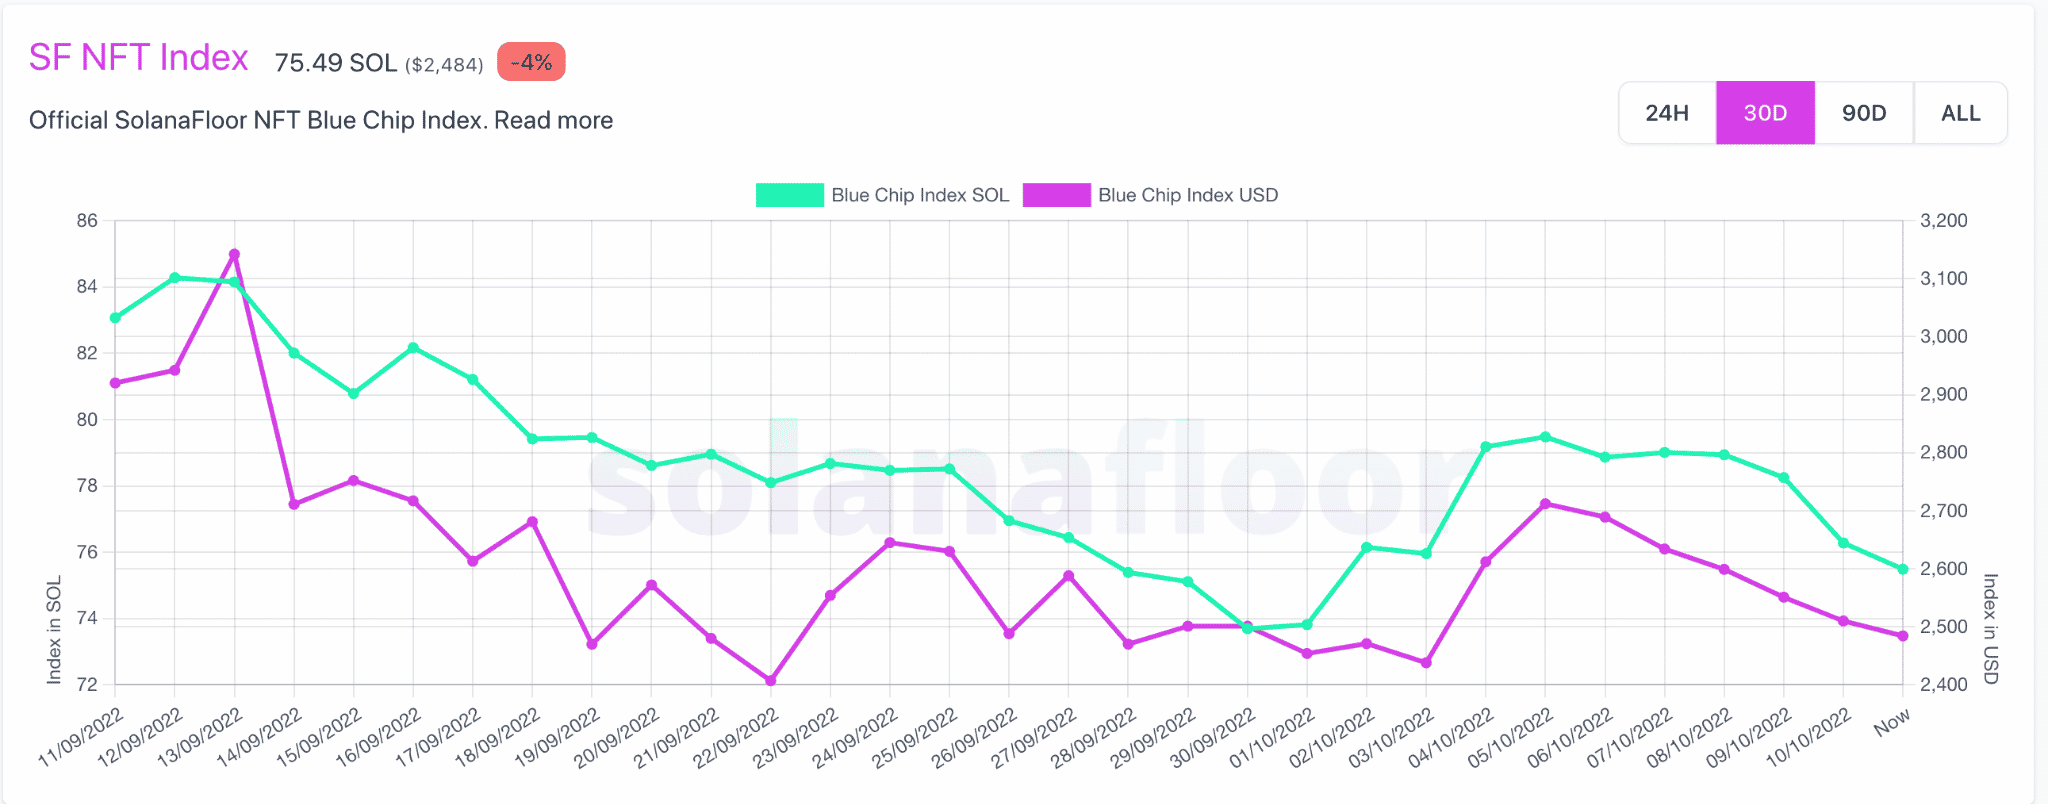This screenshot has width=2048, height=804.
Task: Click the USD low point on 22/09/2022
Action: pyautogui.click(x=771, y=681)
